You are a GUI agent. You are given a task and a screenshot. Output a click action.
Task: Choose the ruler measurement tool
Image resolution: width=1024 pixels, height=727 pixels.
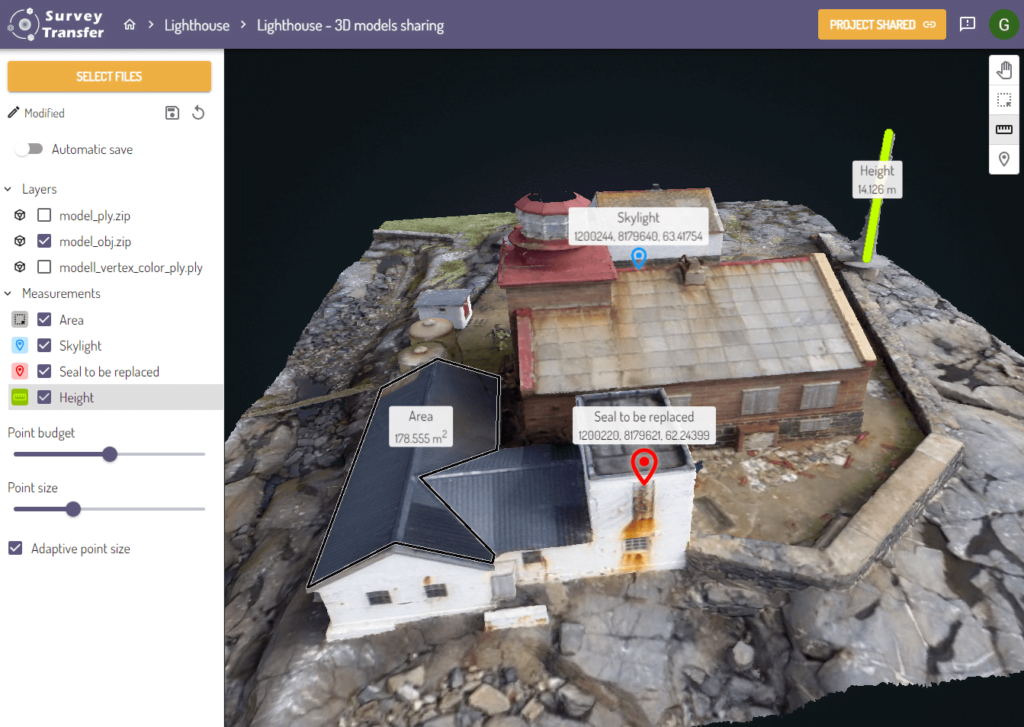[x=1004, y=130]
